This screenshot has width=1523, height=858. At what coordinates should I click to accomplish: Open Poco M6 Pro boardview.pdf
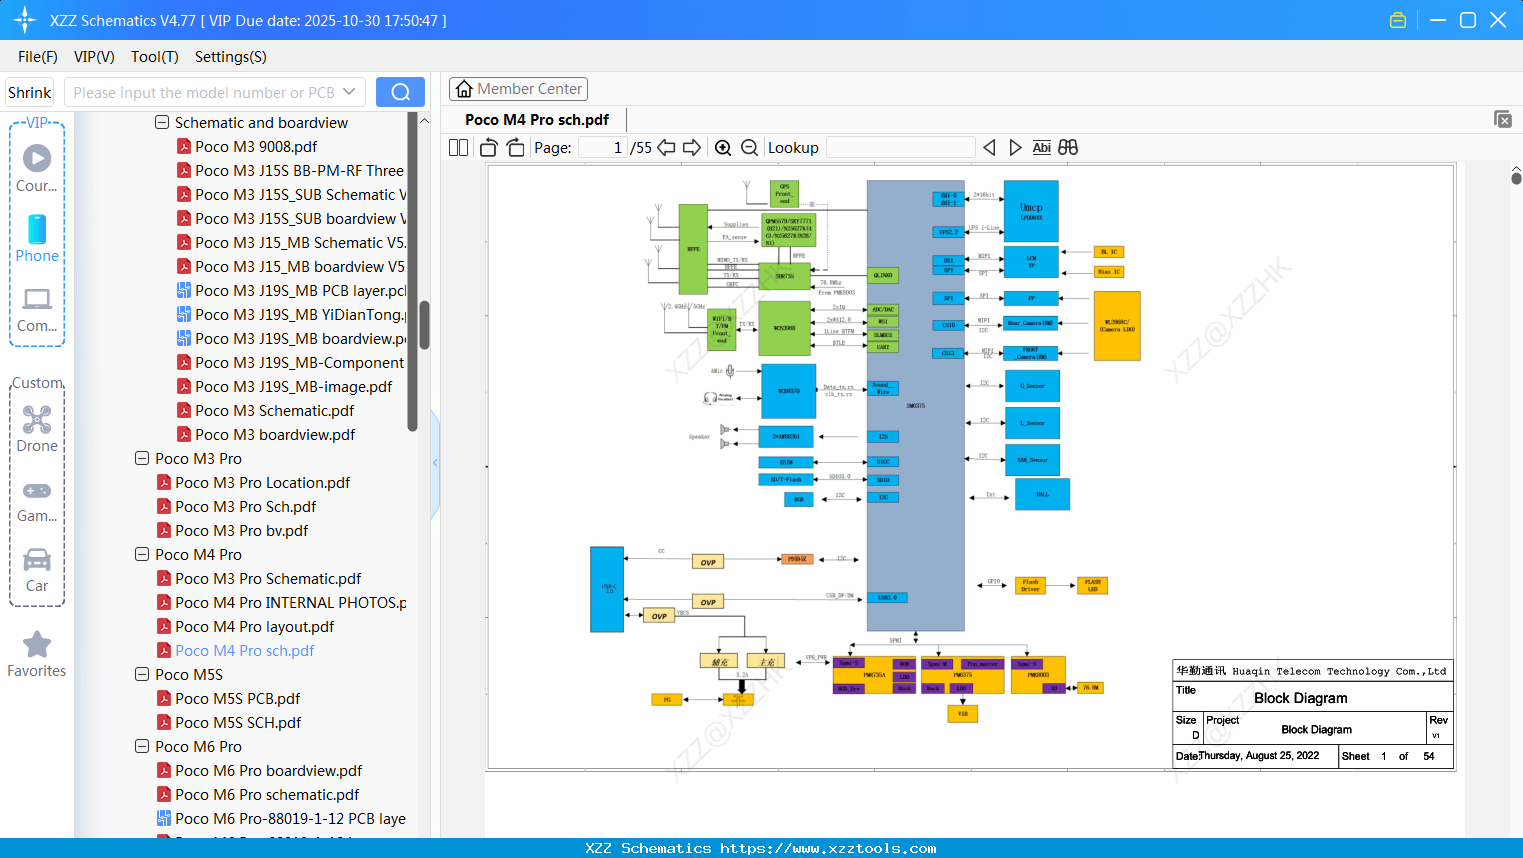click(268, 771)
